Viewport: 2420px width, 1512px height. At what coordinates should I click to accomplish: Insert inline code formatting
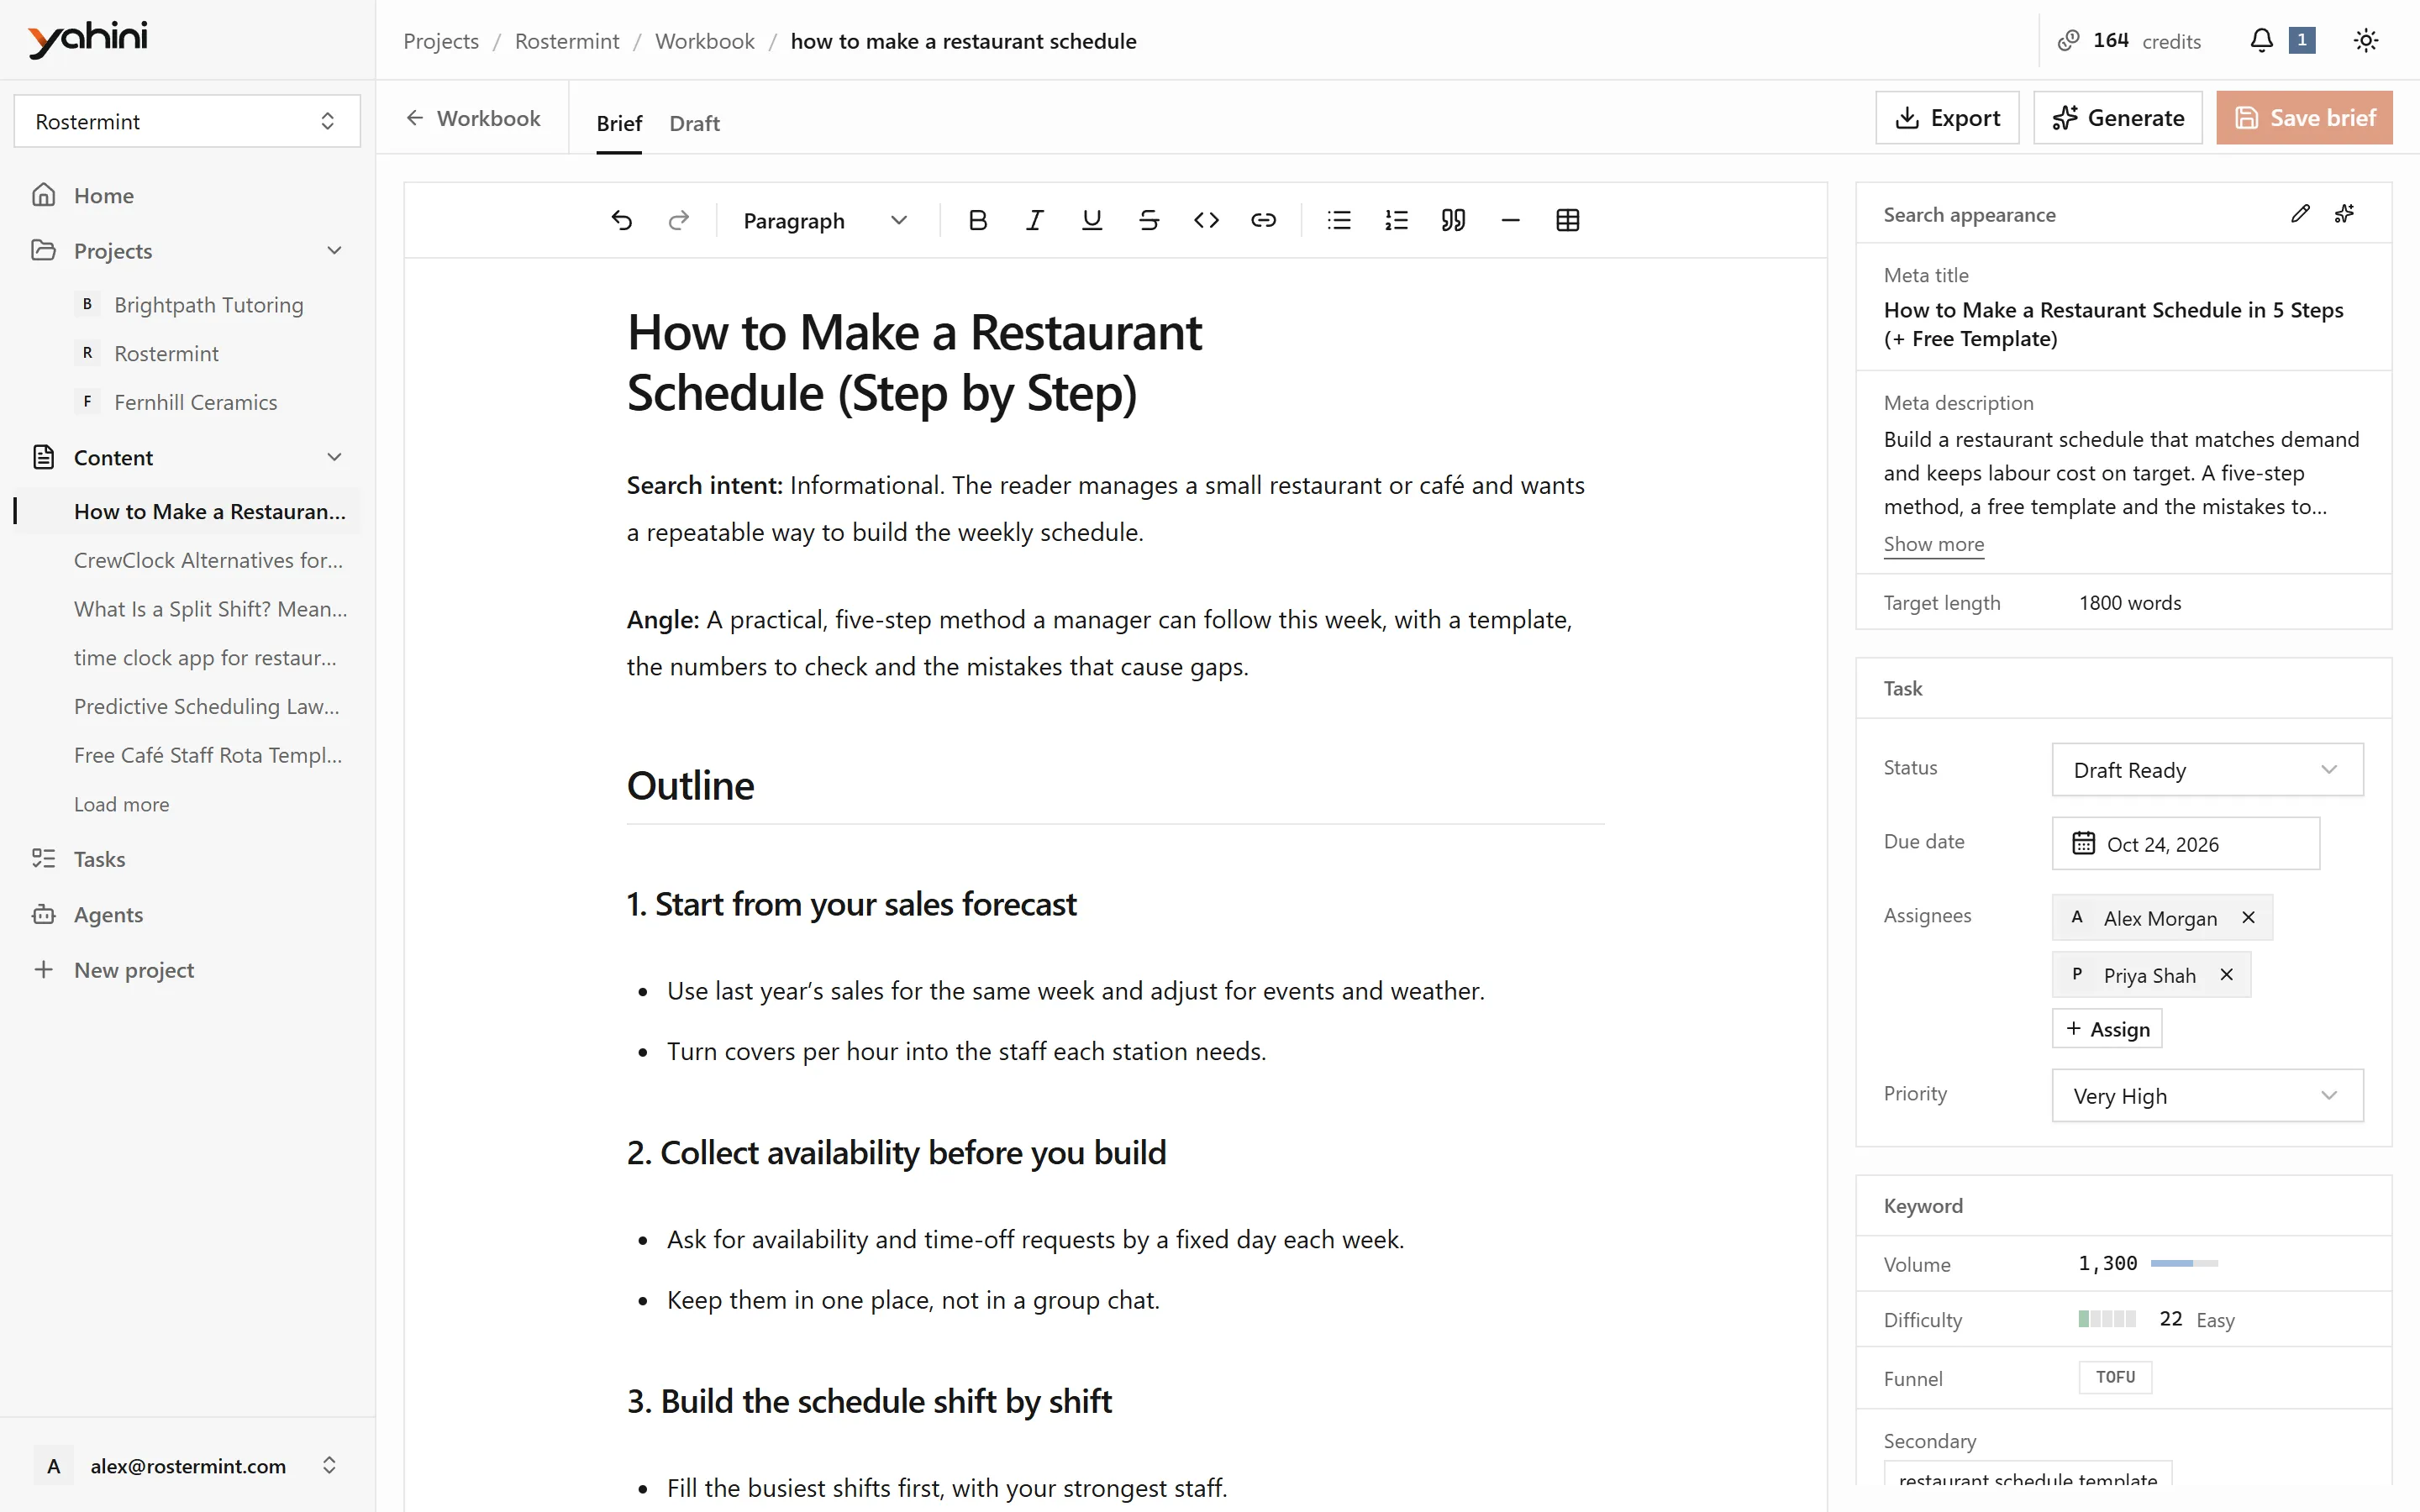pyautogui.click(x=1206, y=220)
